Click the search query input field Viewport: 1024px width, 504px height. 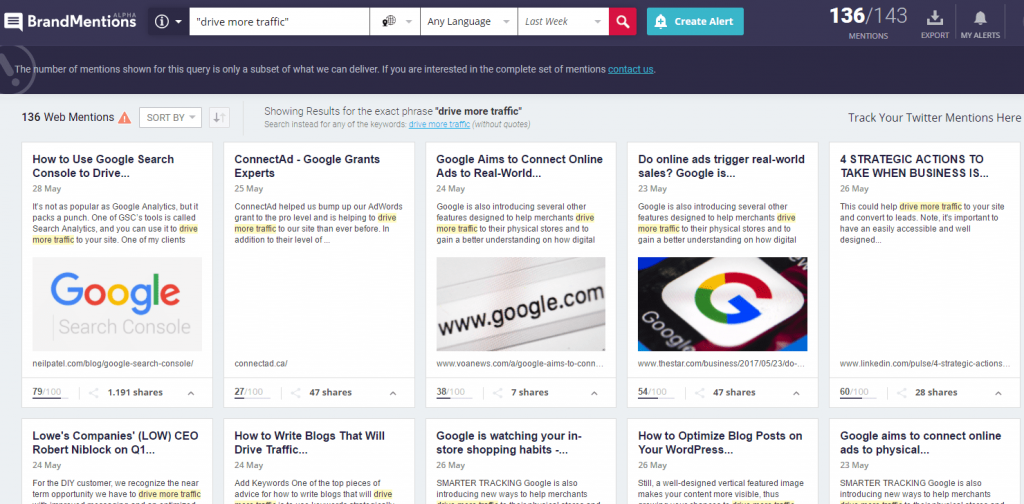(279, 21)
